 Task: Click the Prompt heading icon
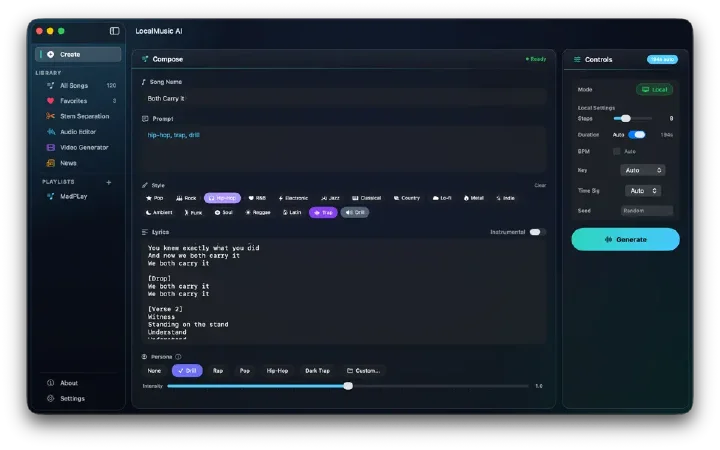145,119
